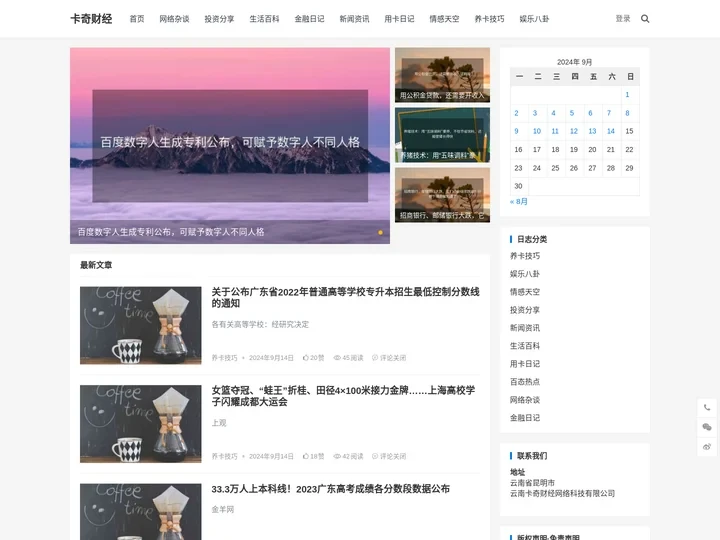Open 新闻资讯 navigation item
720x540 pixels.
click(354, 19)
